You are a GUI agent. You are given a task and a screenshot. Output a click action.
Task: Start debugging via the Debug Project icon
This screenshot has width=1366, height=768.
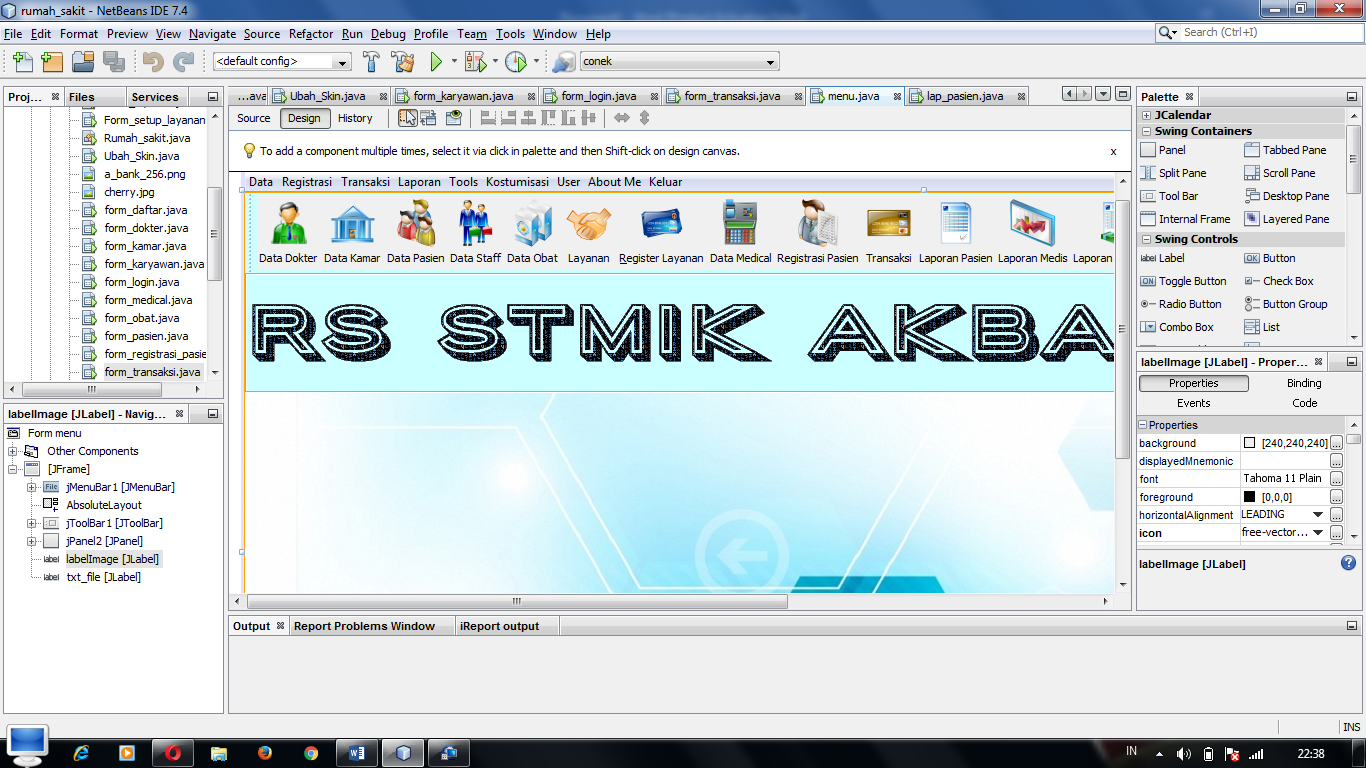(476, 61)
